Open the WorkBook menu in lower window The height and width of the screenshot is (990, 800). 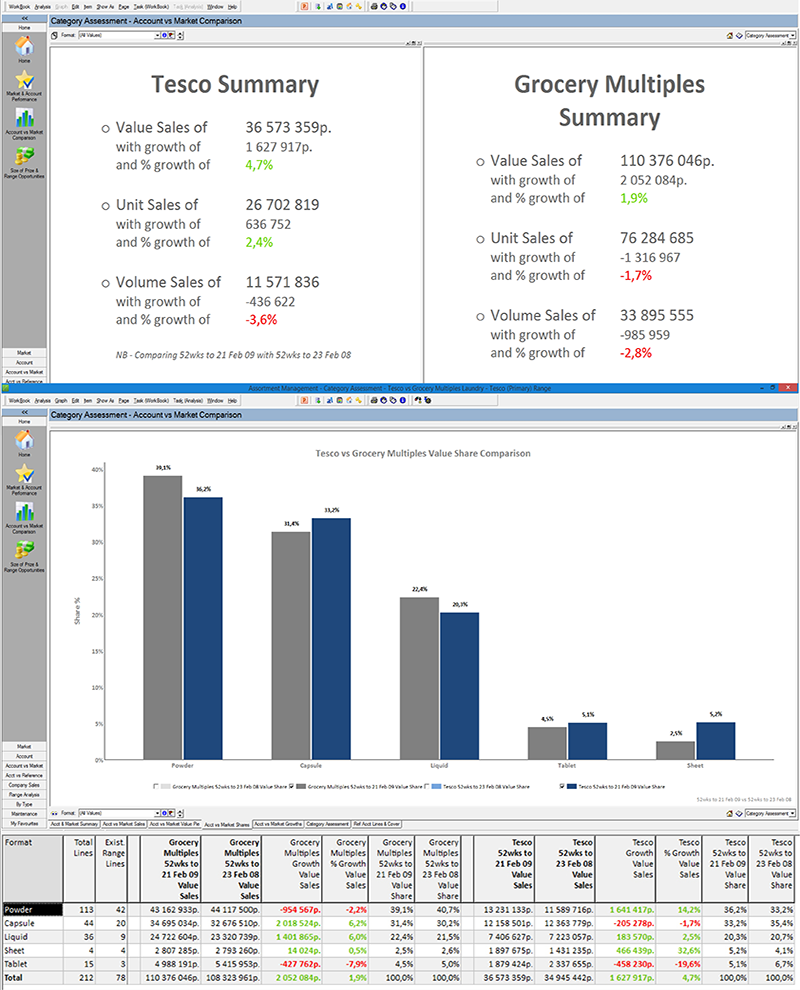[x=20, y=401]
